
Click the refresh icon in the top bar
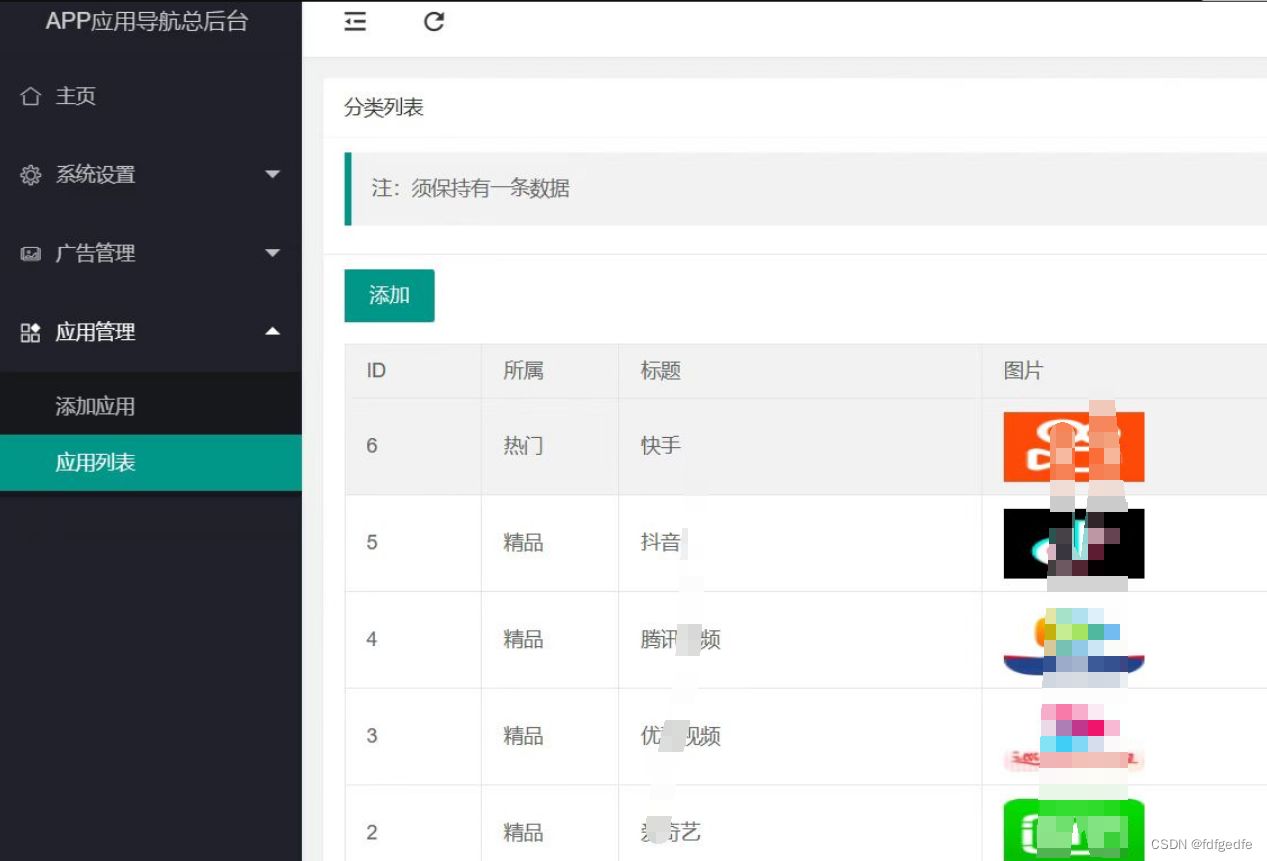click(x=433, y=21)
